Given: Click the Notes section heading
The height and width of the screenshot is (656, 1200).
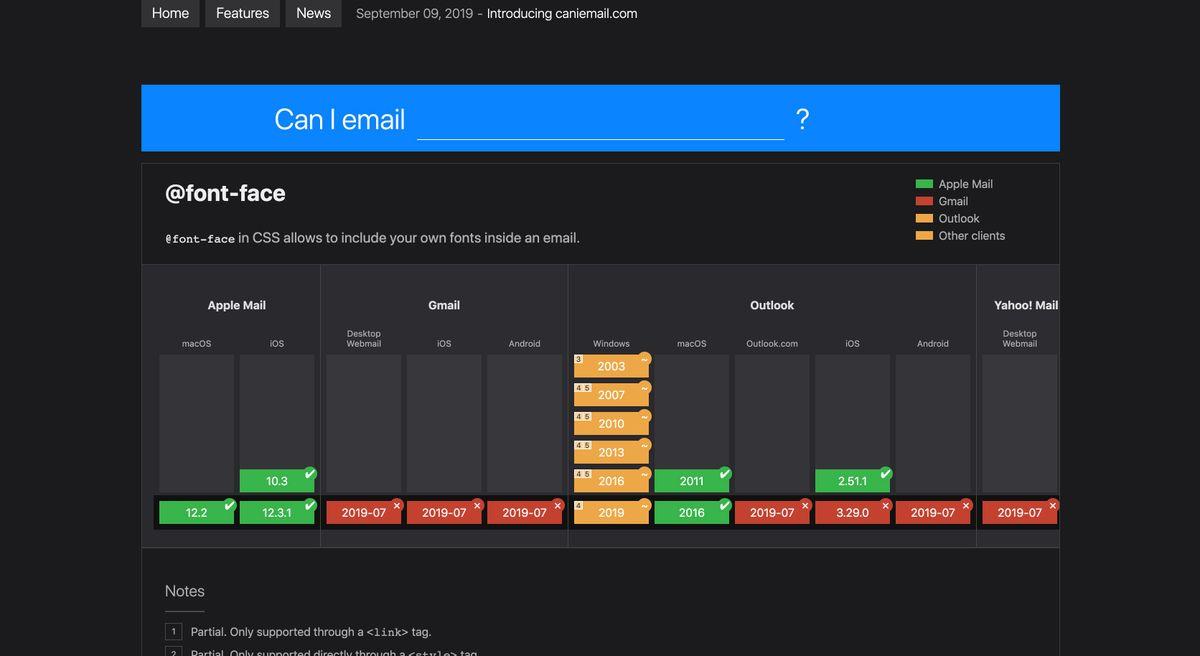Looking at the screenshot, I should pyautogui.click(x=185, y=591).
